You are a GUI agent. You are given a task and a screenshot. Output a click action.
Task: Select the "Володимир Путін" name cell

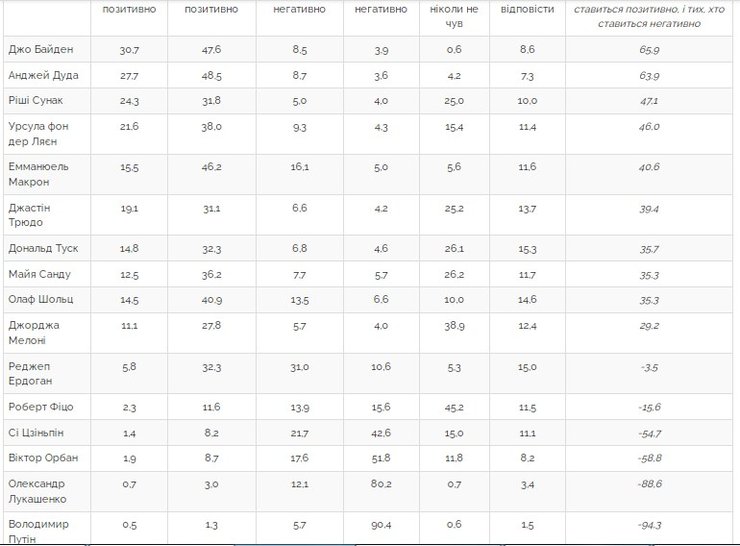click(40, 530)
